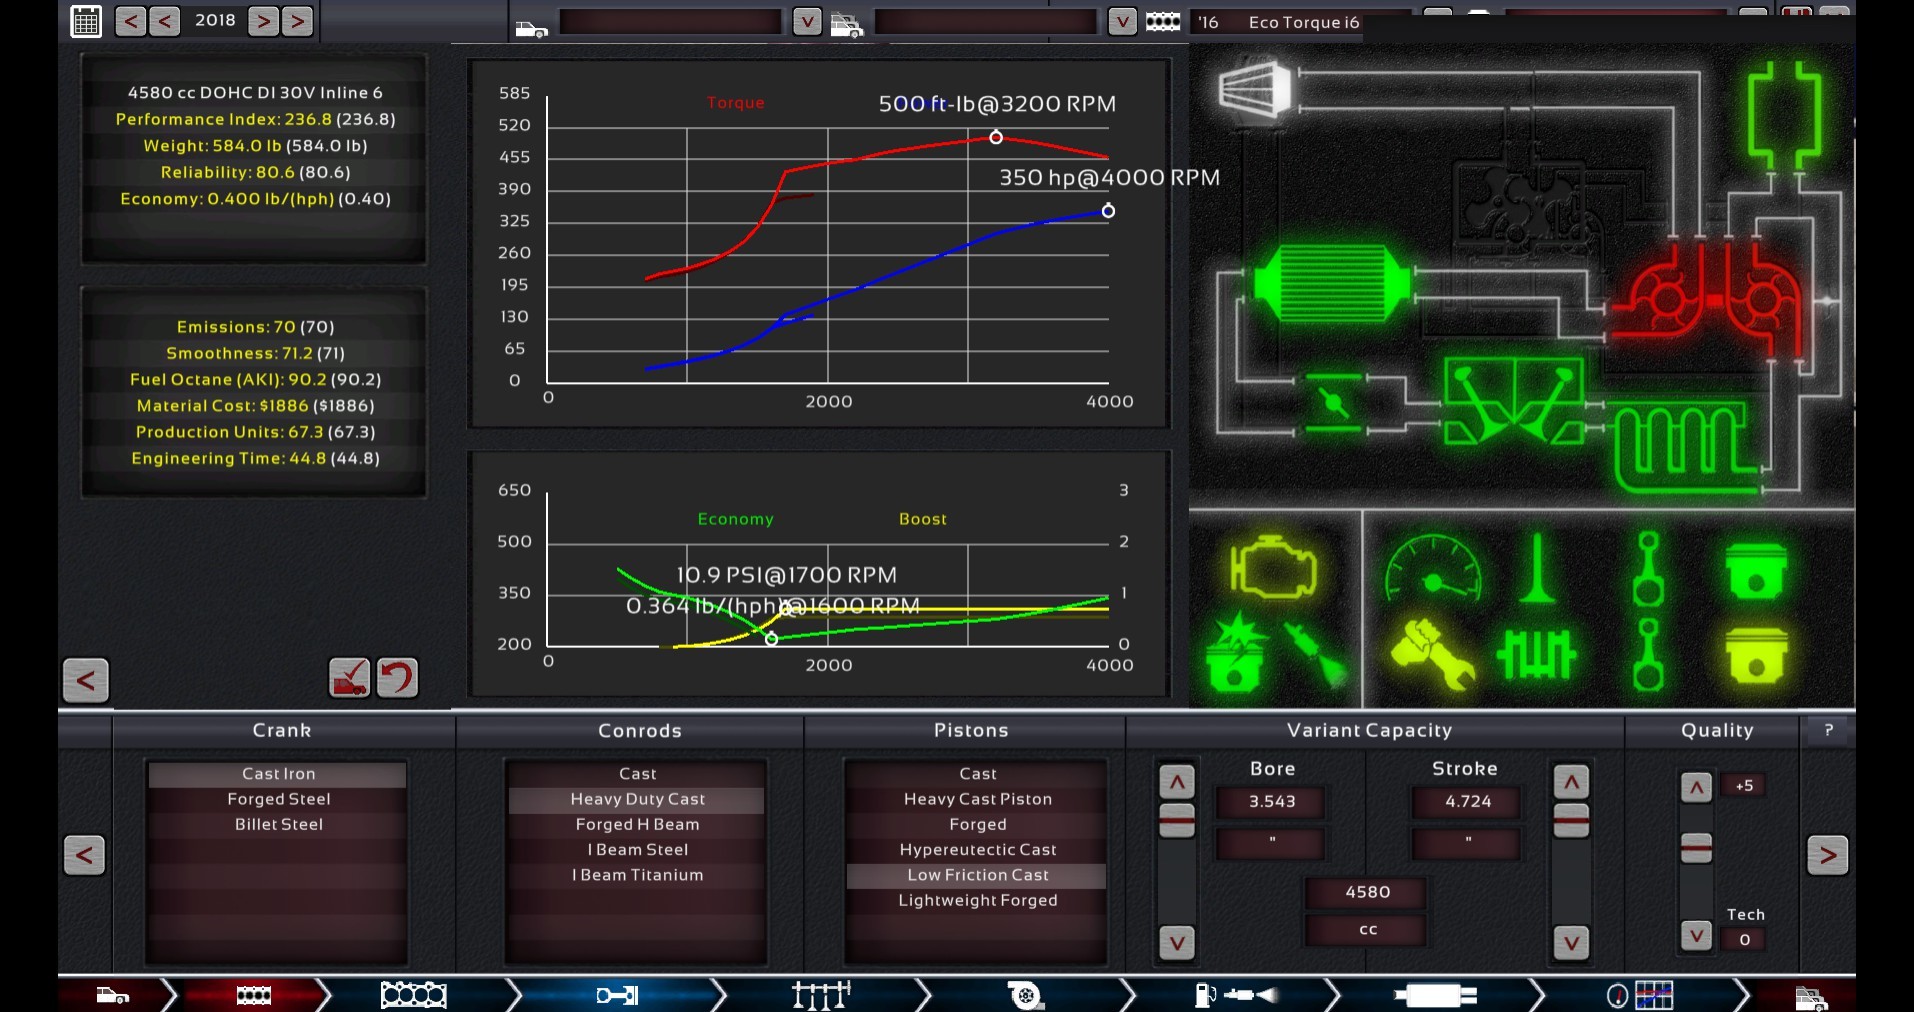The height and width of the screenshot is (1012, 1914).
Task: Open the car trim dropdown arrow
Action: [1122, 21]
